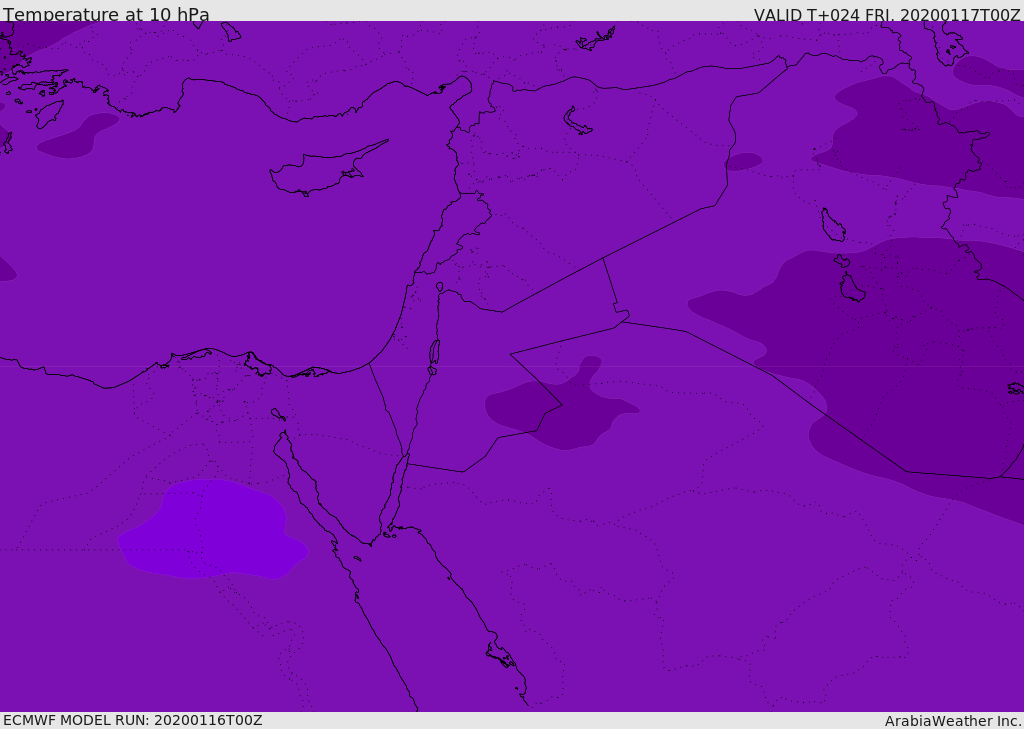This screenshot has width=1024, height=729.
Task: Click Lake Assad in northern Syria
Action: click(576, 121)
